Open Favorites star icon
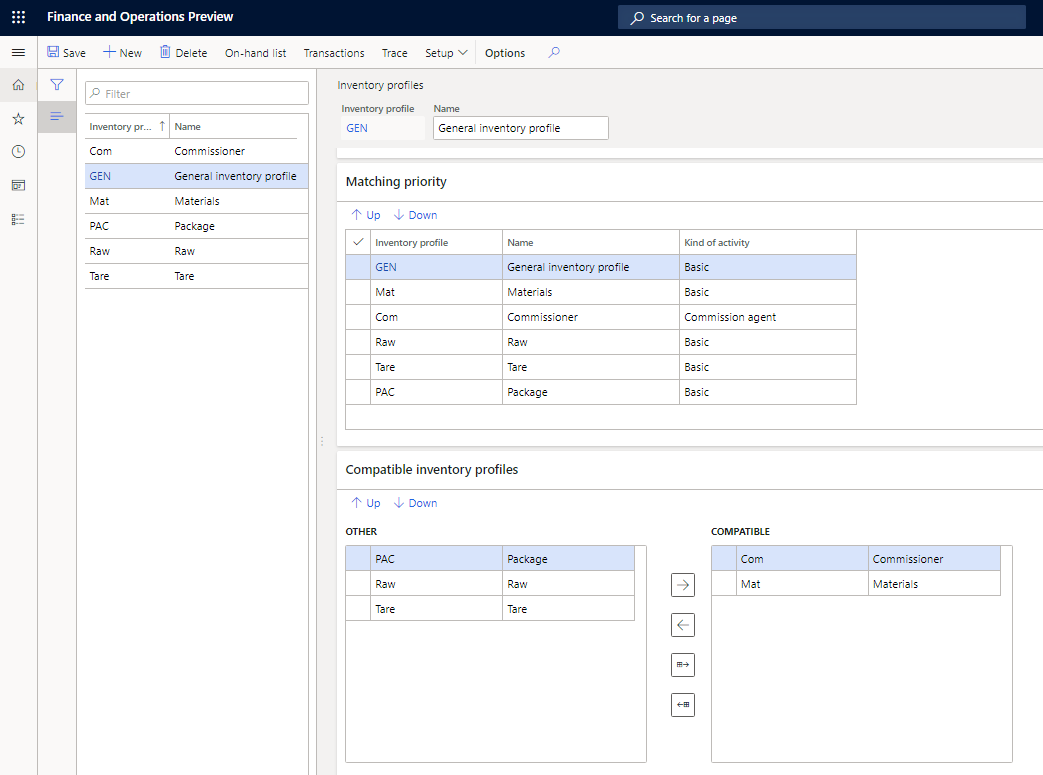 point(19,119)
